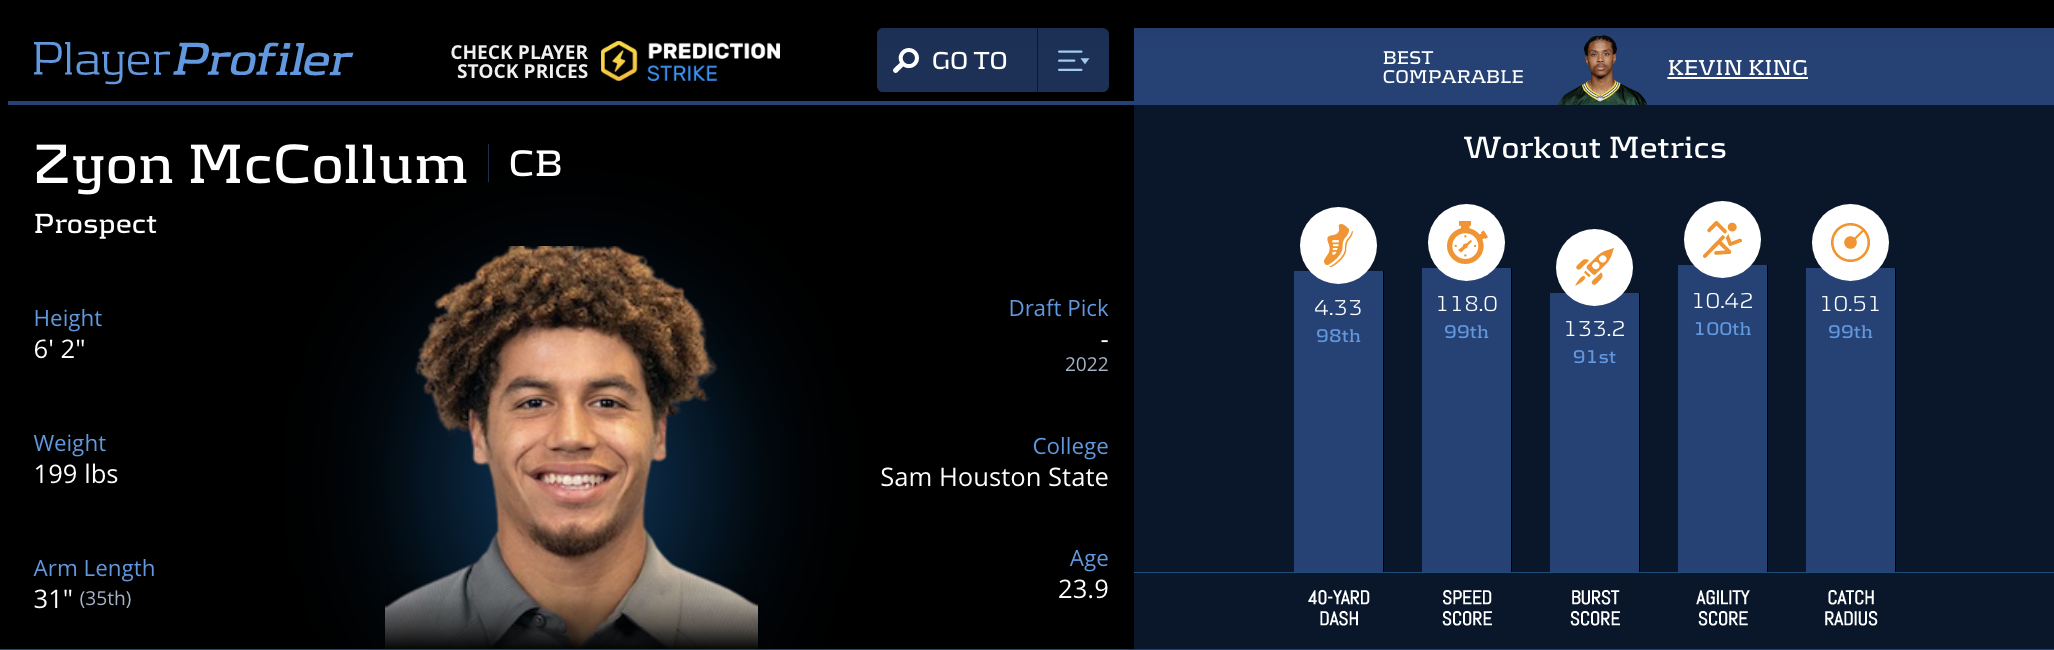Click the Agility Score 10.42 bar
Image resolution: width=2054 pixels, height=650 pixels.
point(1722,450)
